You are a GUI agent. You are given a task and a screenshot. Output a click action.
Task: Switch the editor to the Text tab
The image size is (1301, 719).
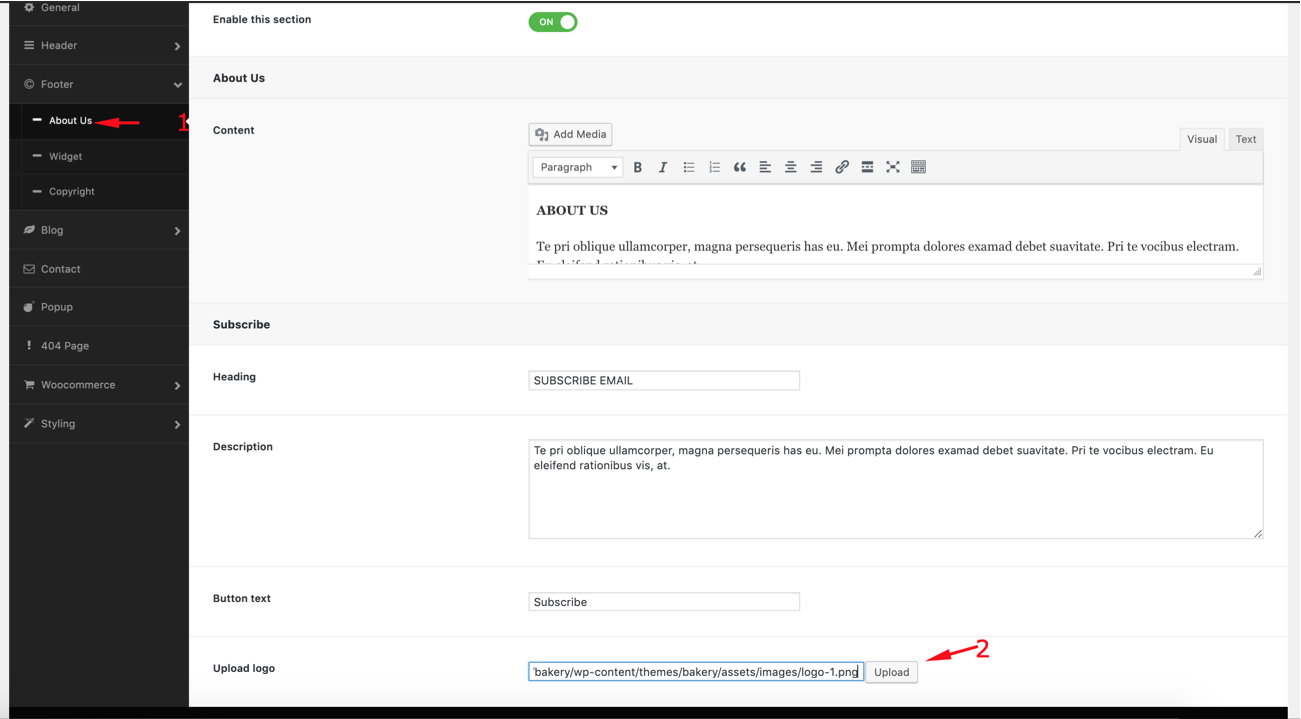pos(1245,140)
